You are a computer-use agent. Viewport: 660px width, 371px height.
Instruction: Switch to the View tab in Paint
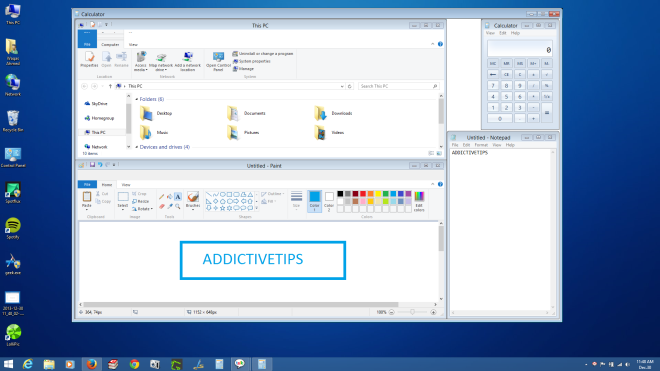pos(126,185)
